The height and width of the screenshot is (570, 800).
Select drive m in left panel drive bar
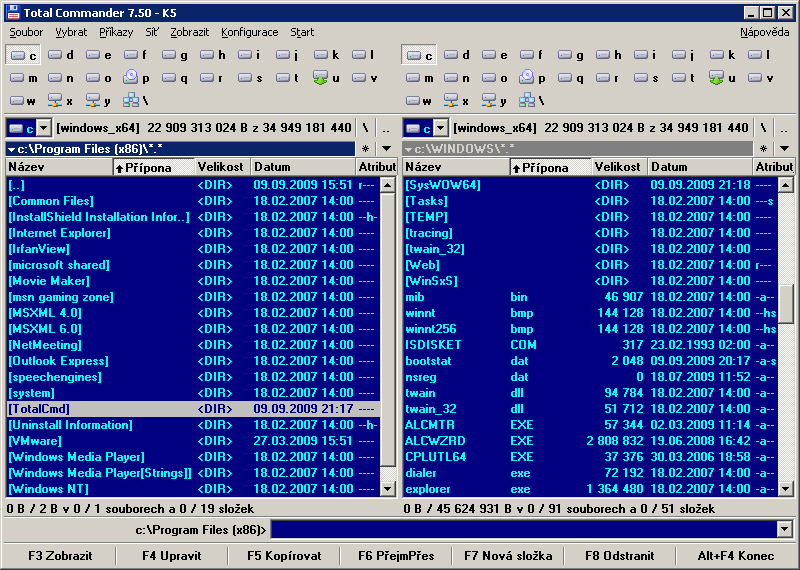[x=23, y=78]
